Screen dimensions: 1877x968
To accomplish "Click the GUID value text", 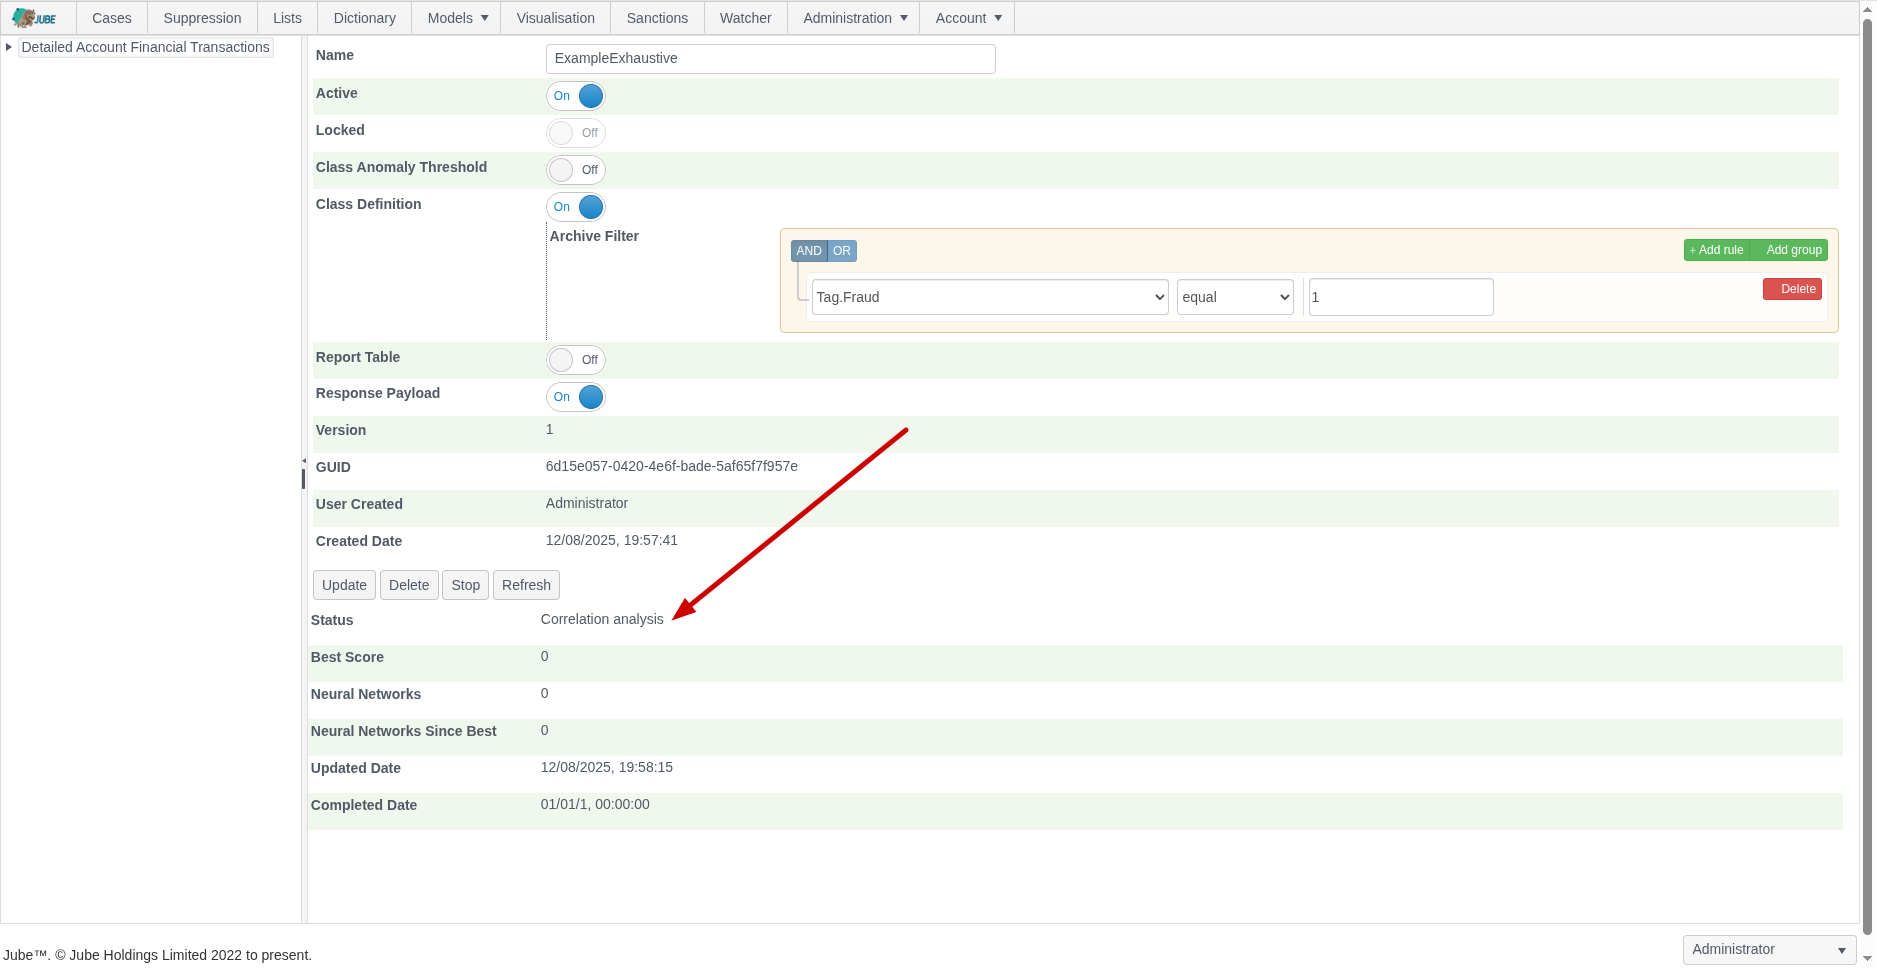I will point(672,466).
